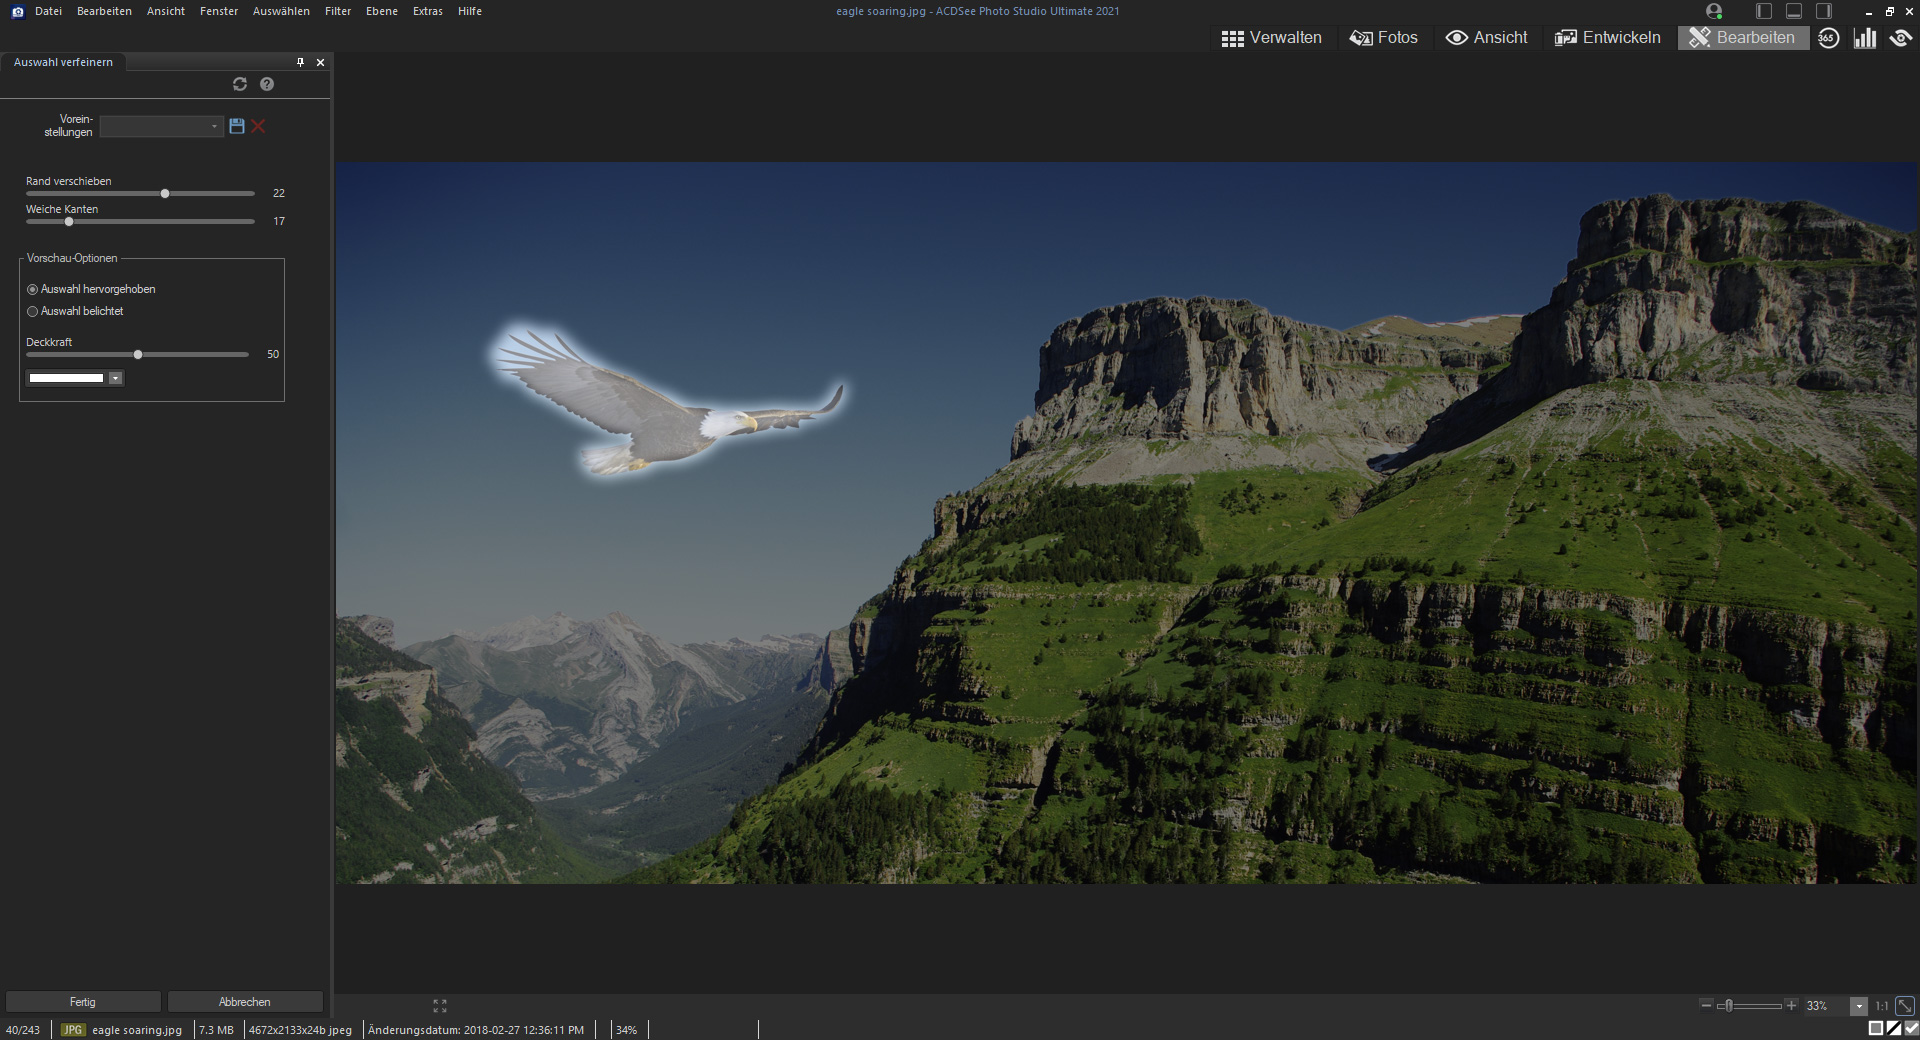Select the 'Auswahl hervorgehoben' radio option
Screen dimensions: 1920x1040
coord(33,289)
